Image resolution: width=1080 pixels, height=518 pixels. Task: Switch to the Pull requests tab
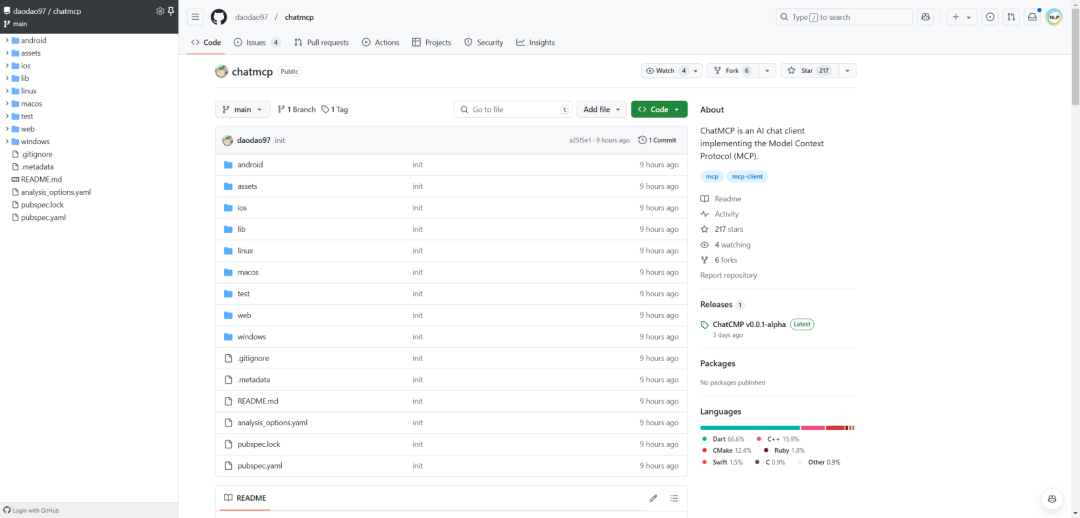(x=321, y=42)
